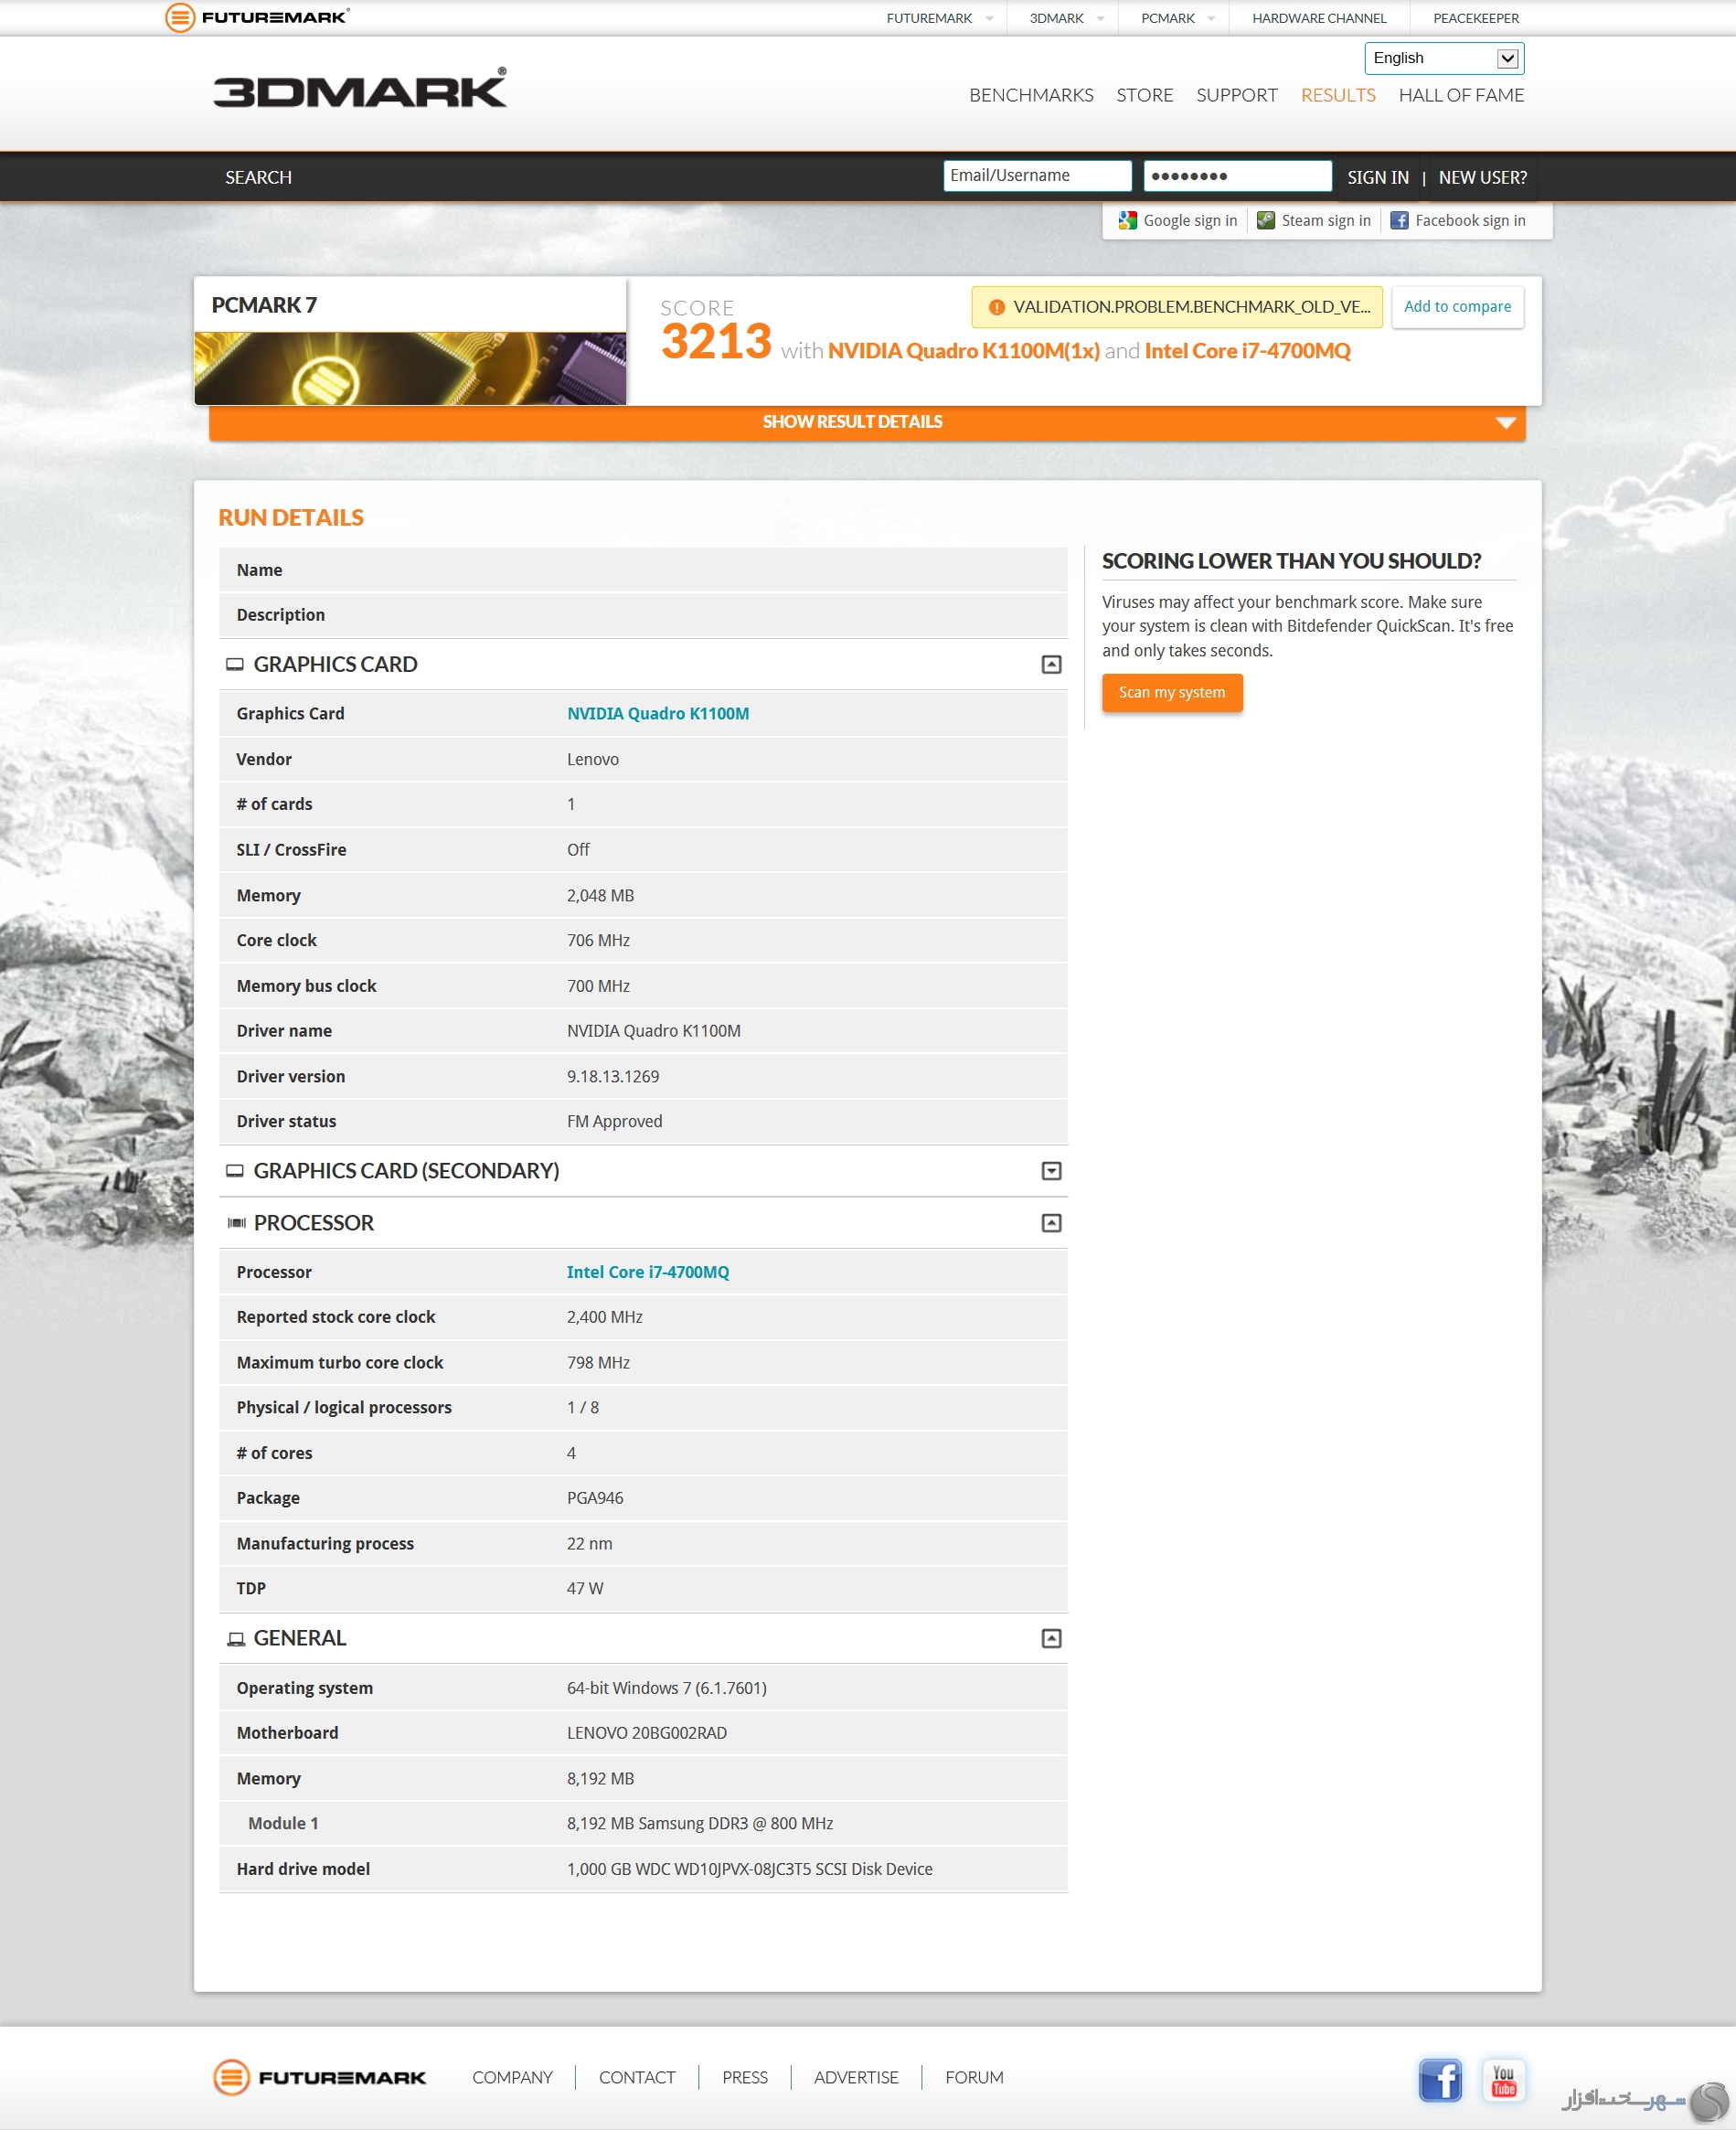1736x2130 pixels.
Task: Collapse the General section
Action: coord(1051,1638)
